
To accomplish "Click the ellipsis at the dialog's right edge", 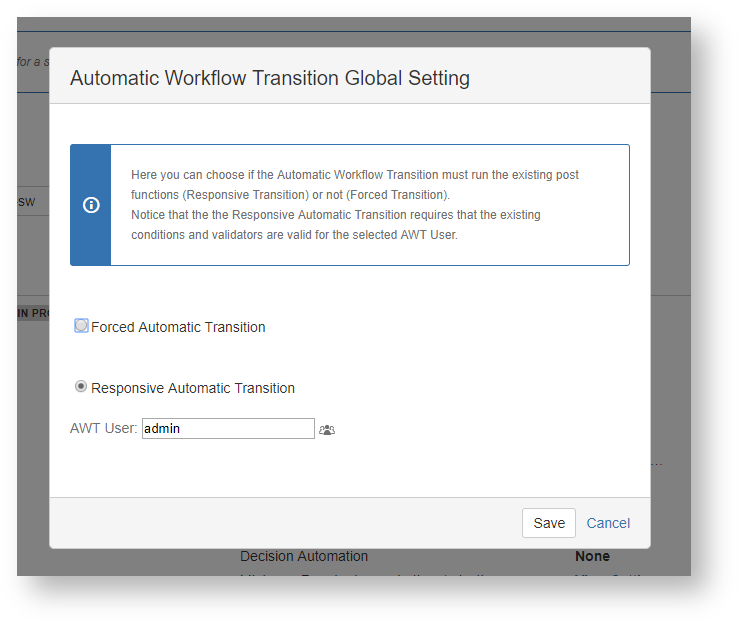I will (656, 465).
